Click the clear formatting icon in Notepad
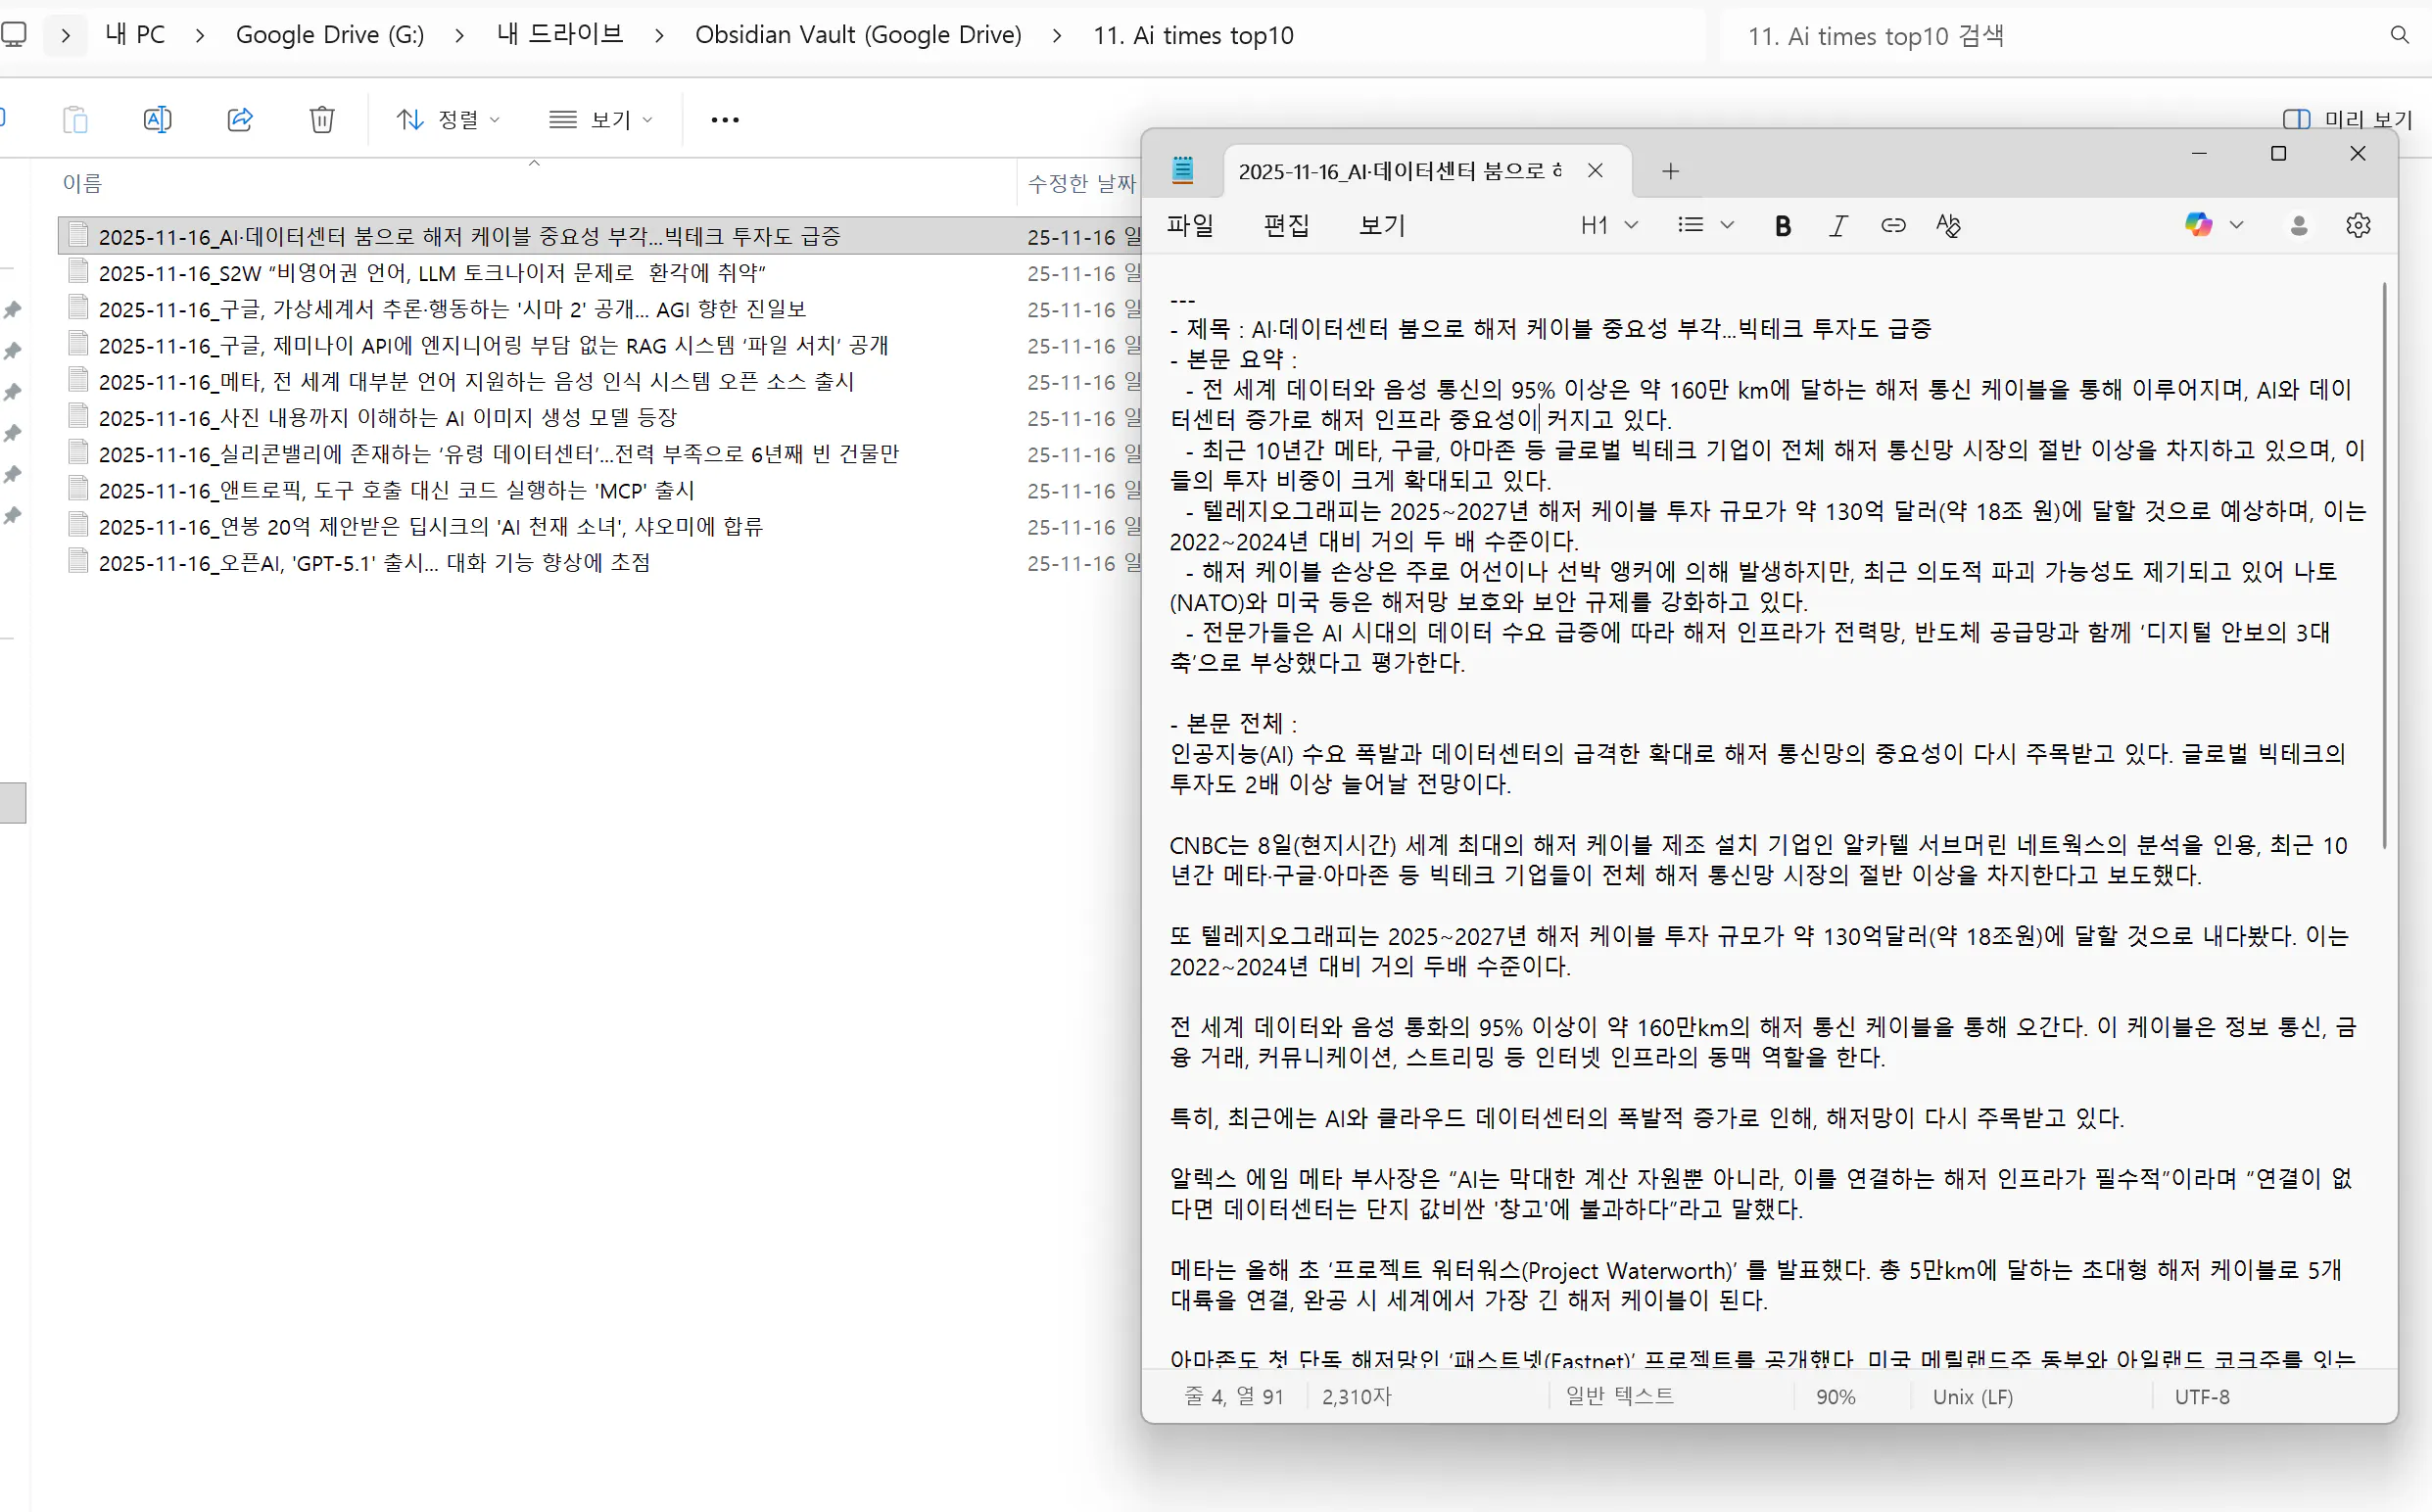Viewport: 2432px width, 1512px height. tap(1948, 226)
